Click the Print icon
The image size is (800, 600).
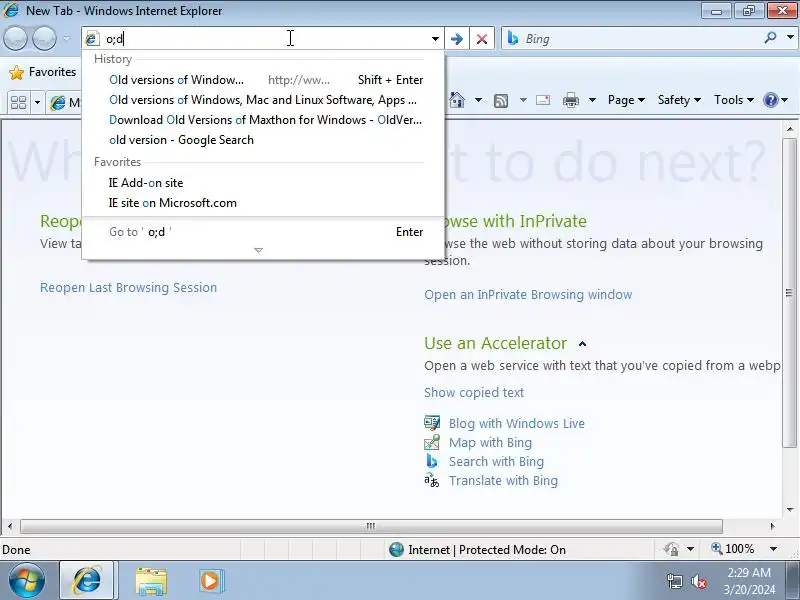[570, 101]
